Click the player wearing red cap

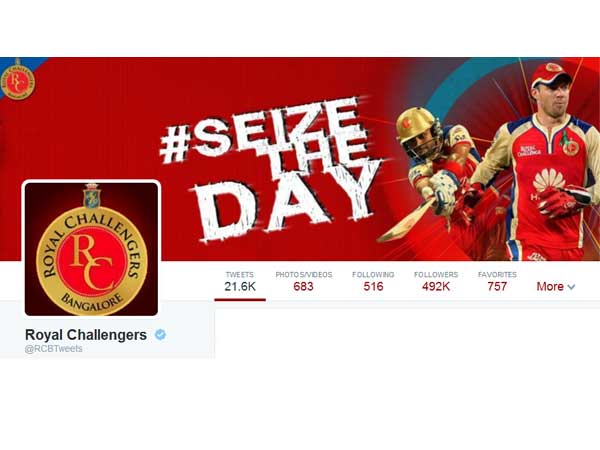[543, 163]
